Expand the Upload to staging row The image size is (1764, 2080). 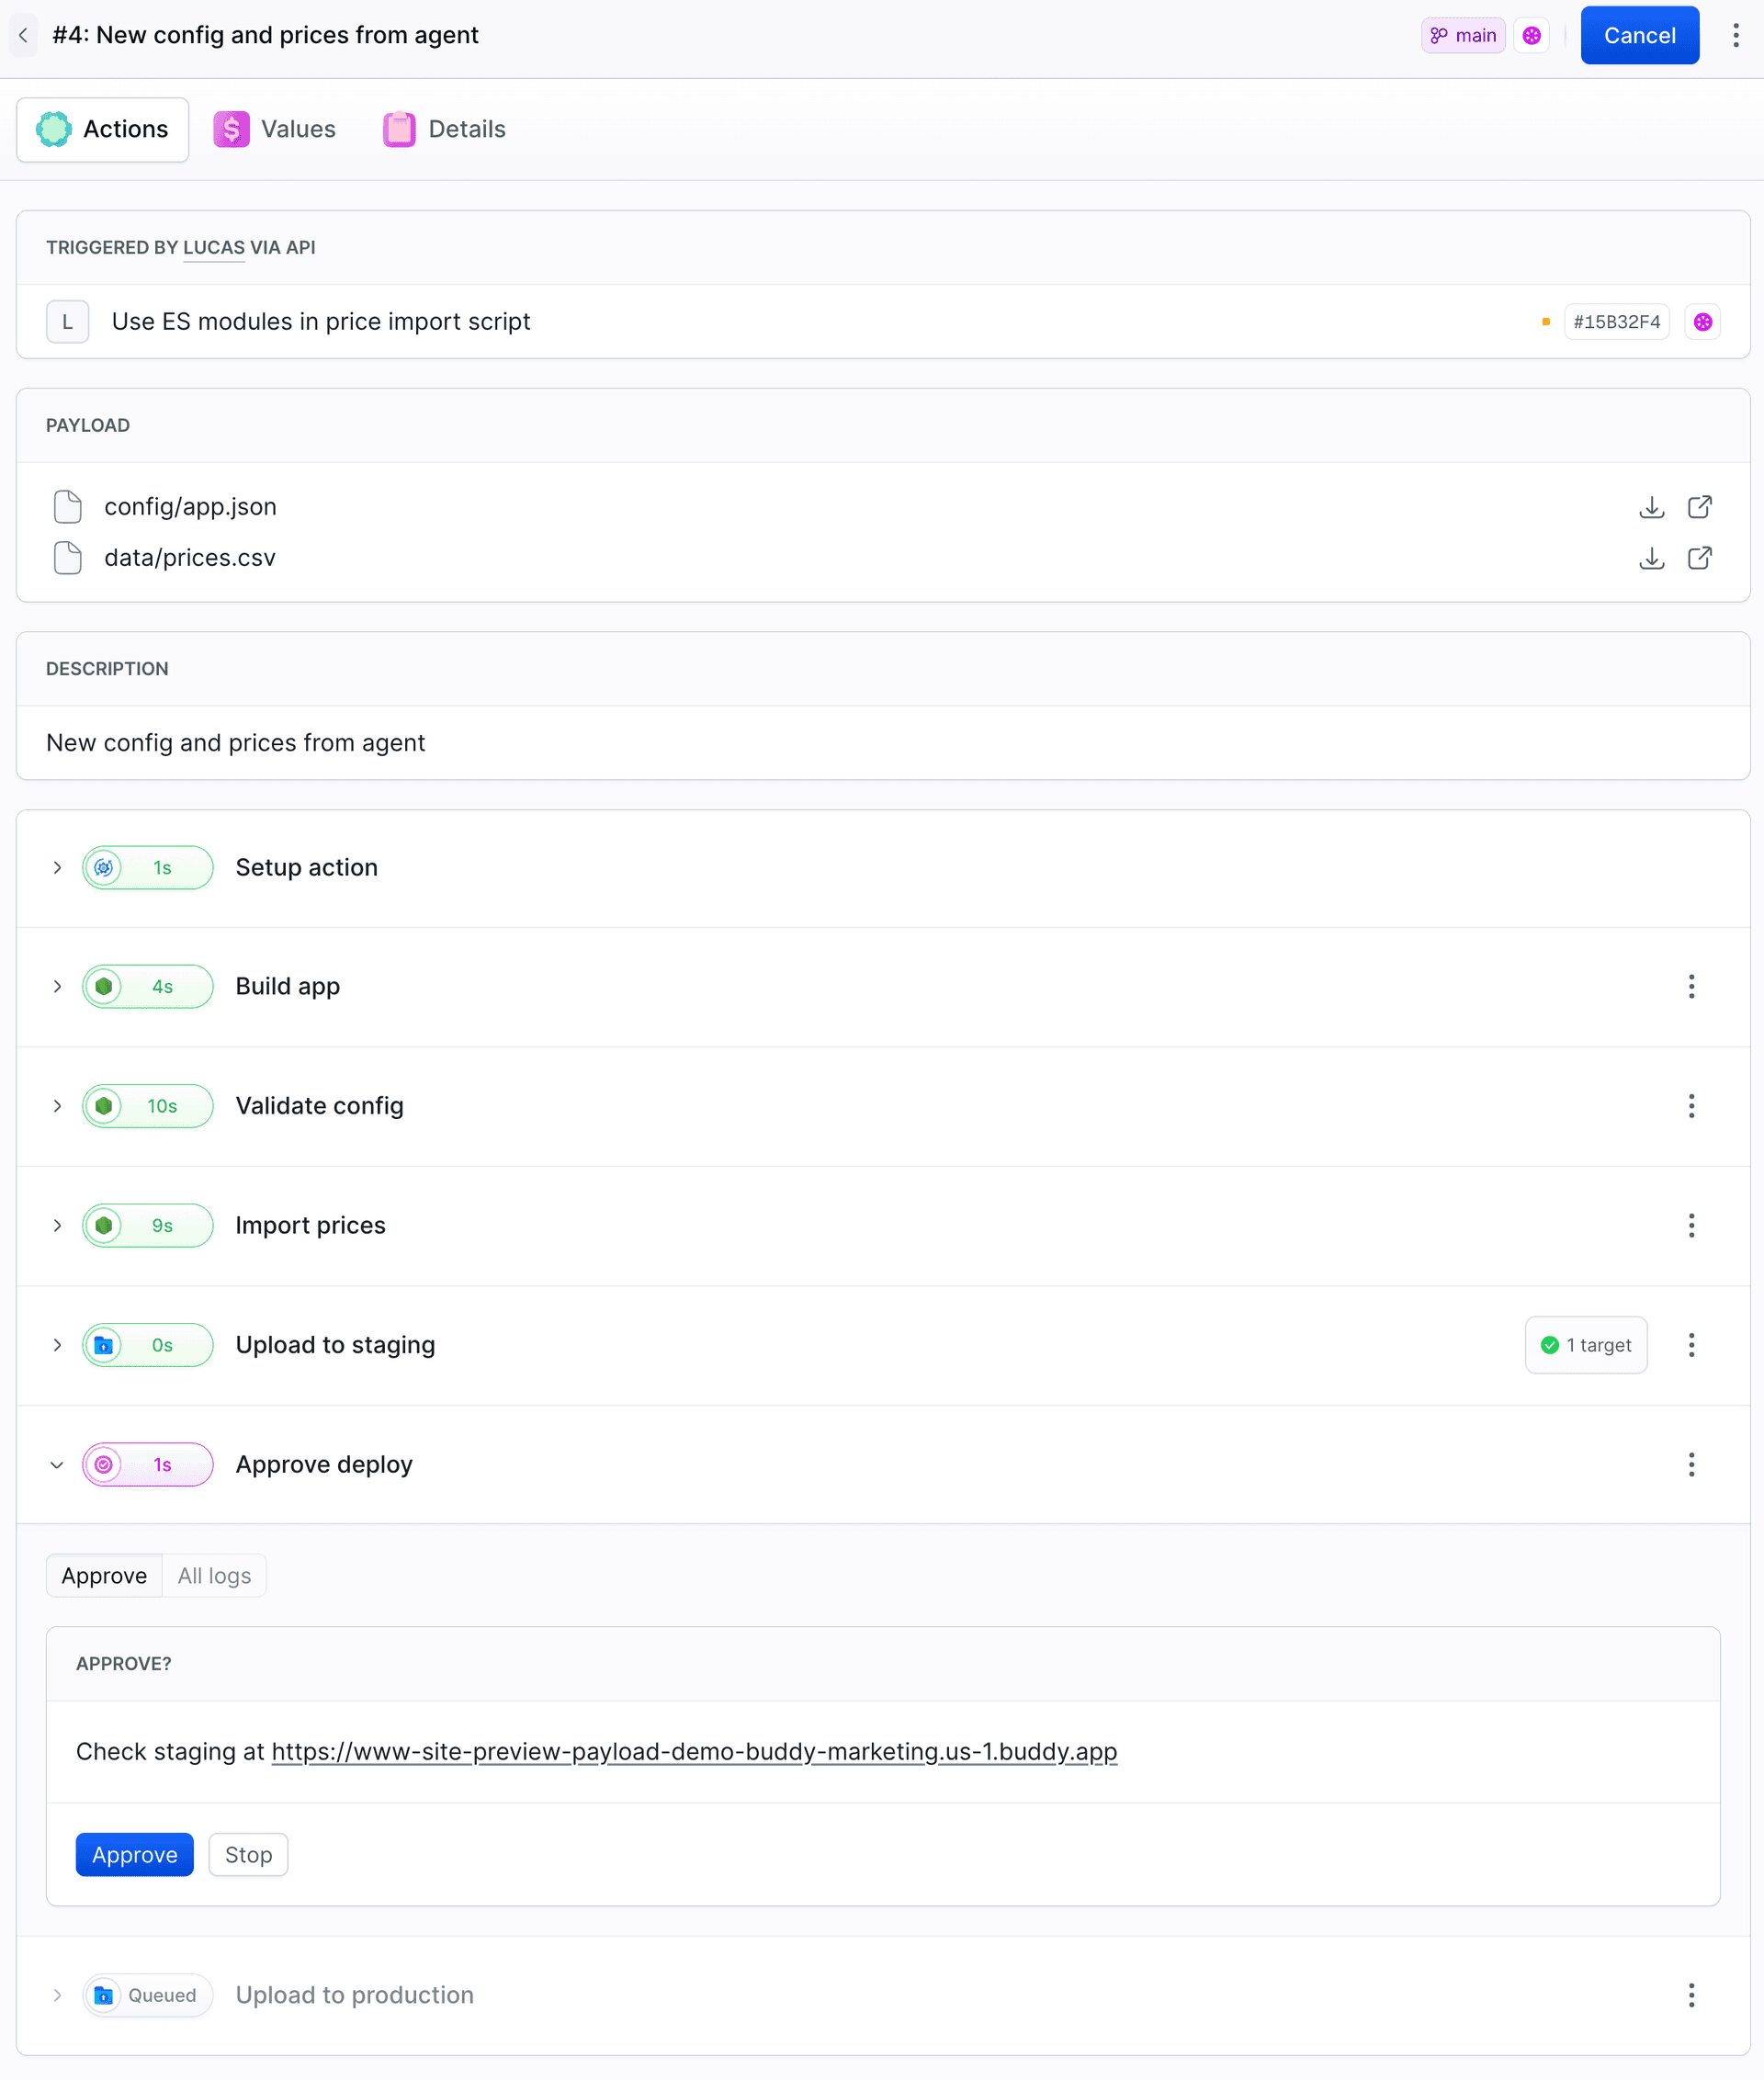click(57, 1345)
